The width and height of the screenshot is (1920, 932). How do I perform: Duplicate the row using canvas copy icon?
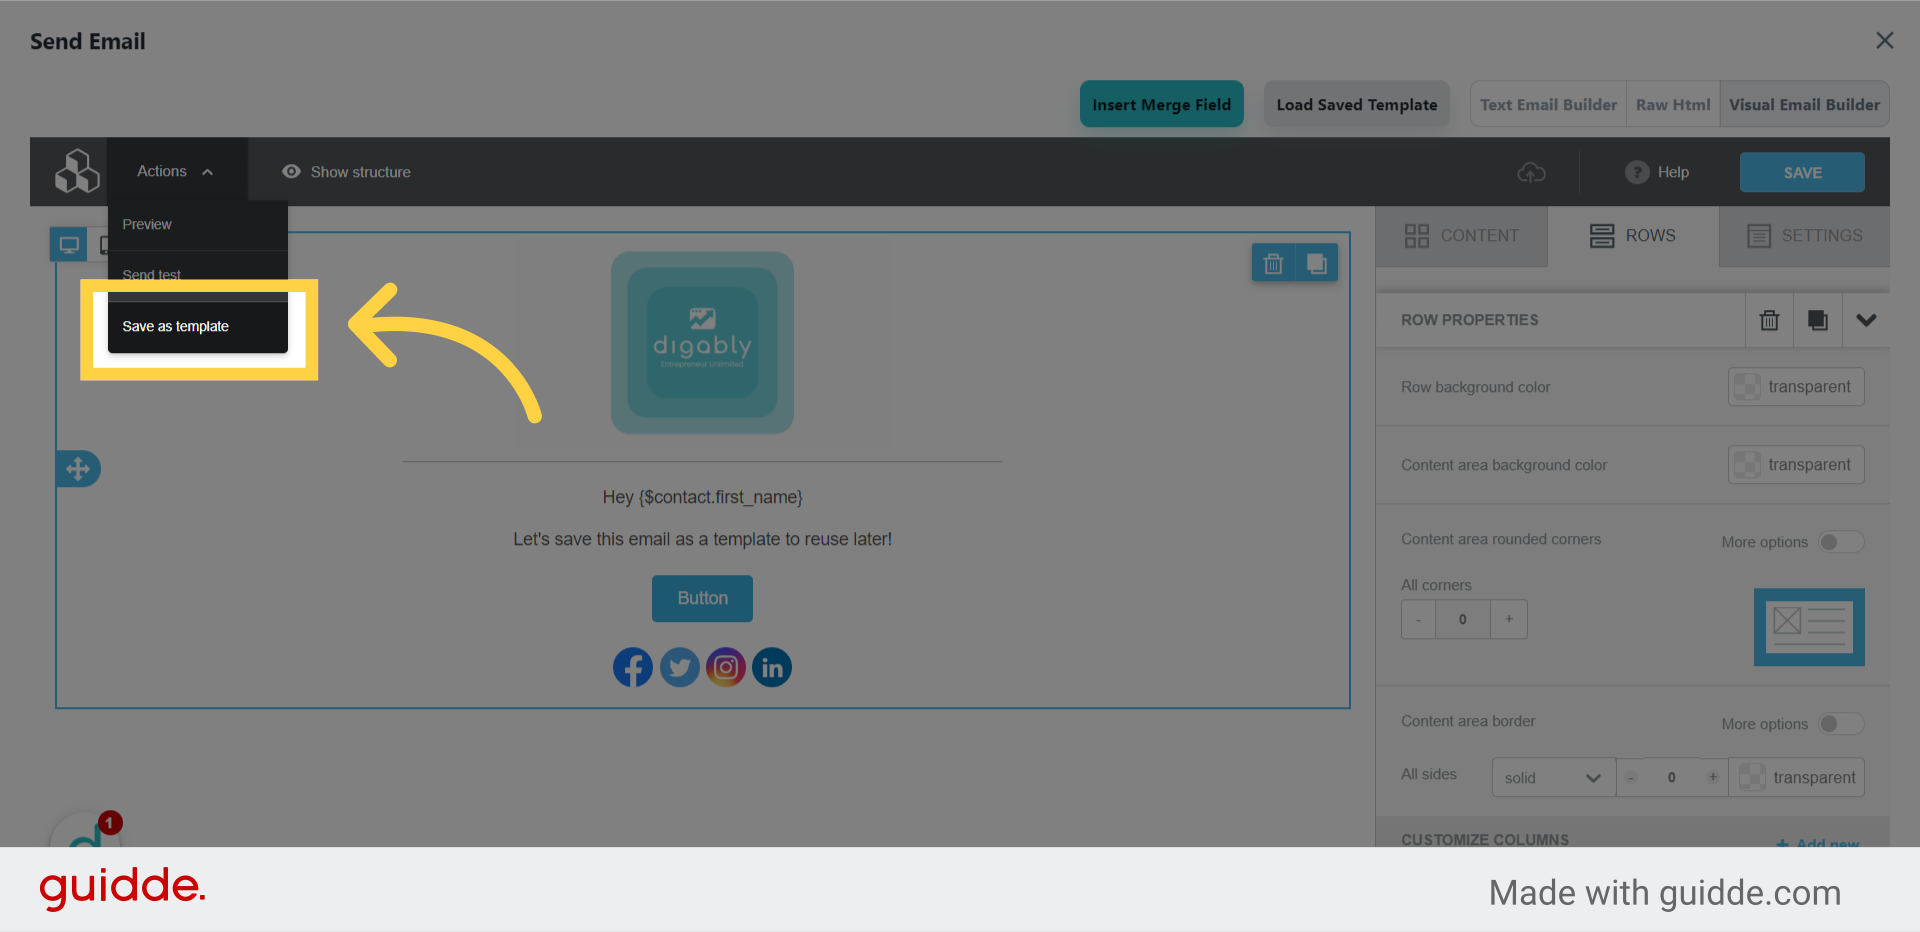click(1317, 263)
